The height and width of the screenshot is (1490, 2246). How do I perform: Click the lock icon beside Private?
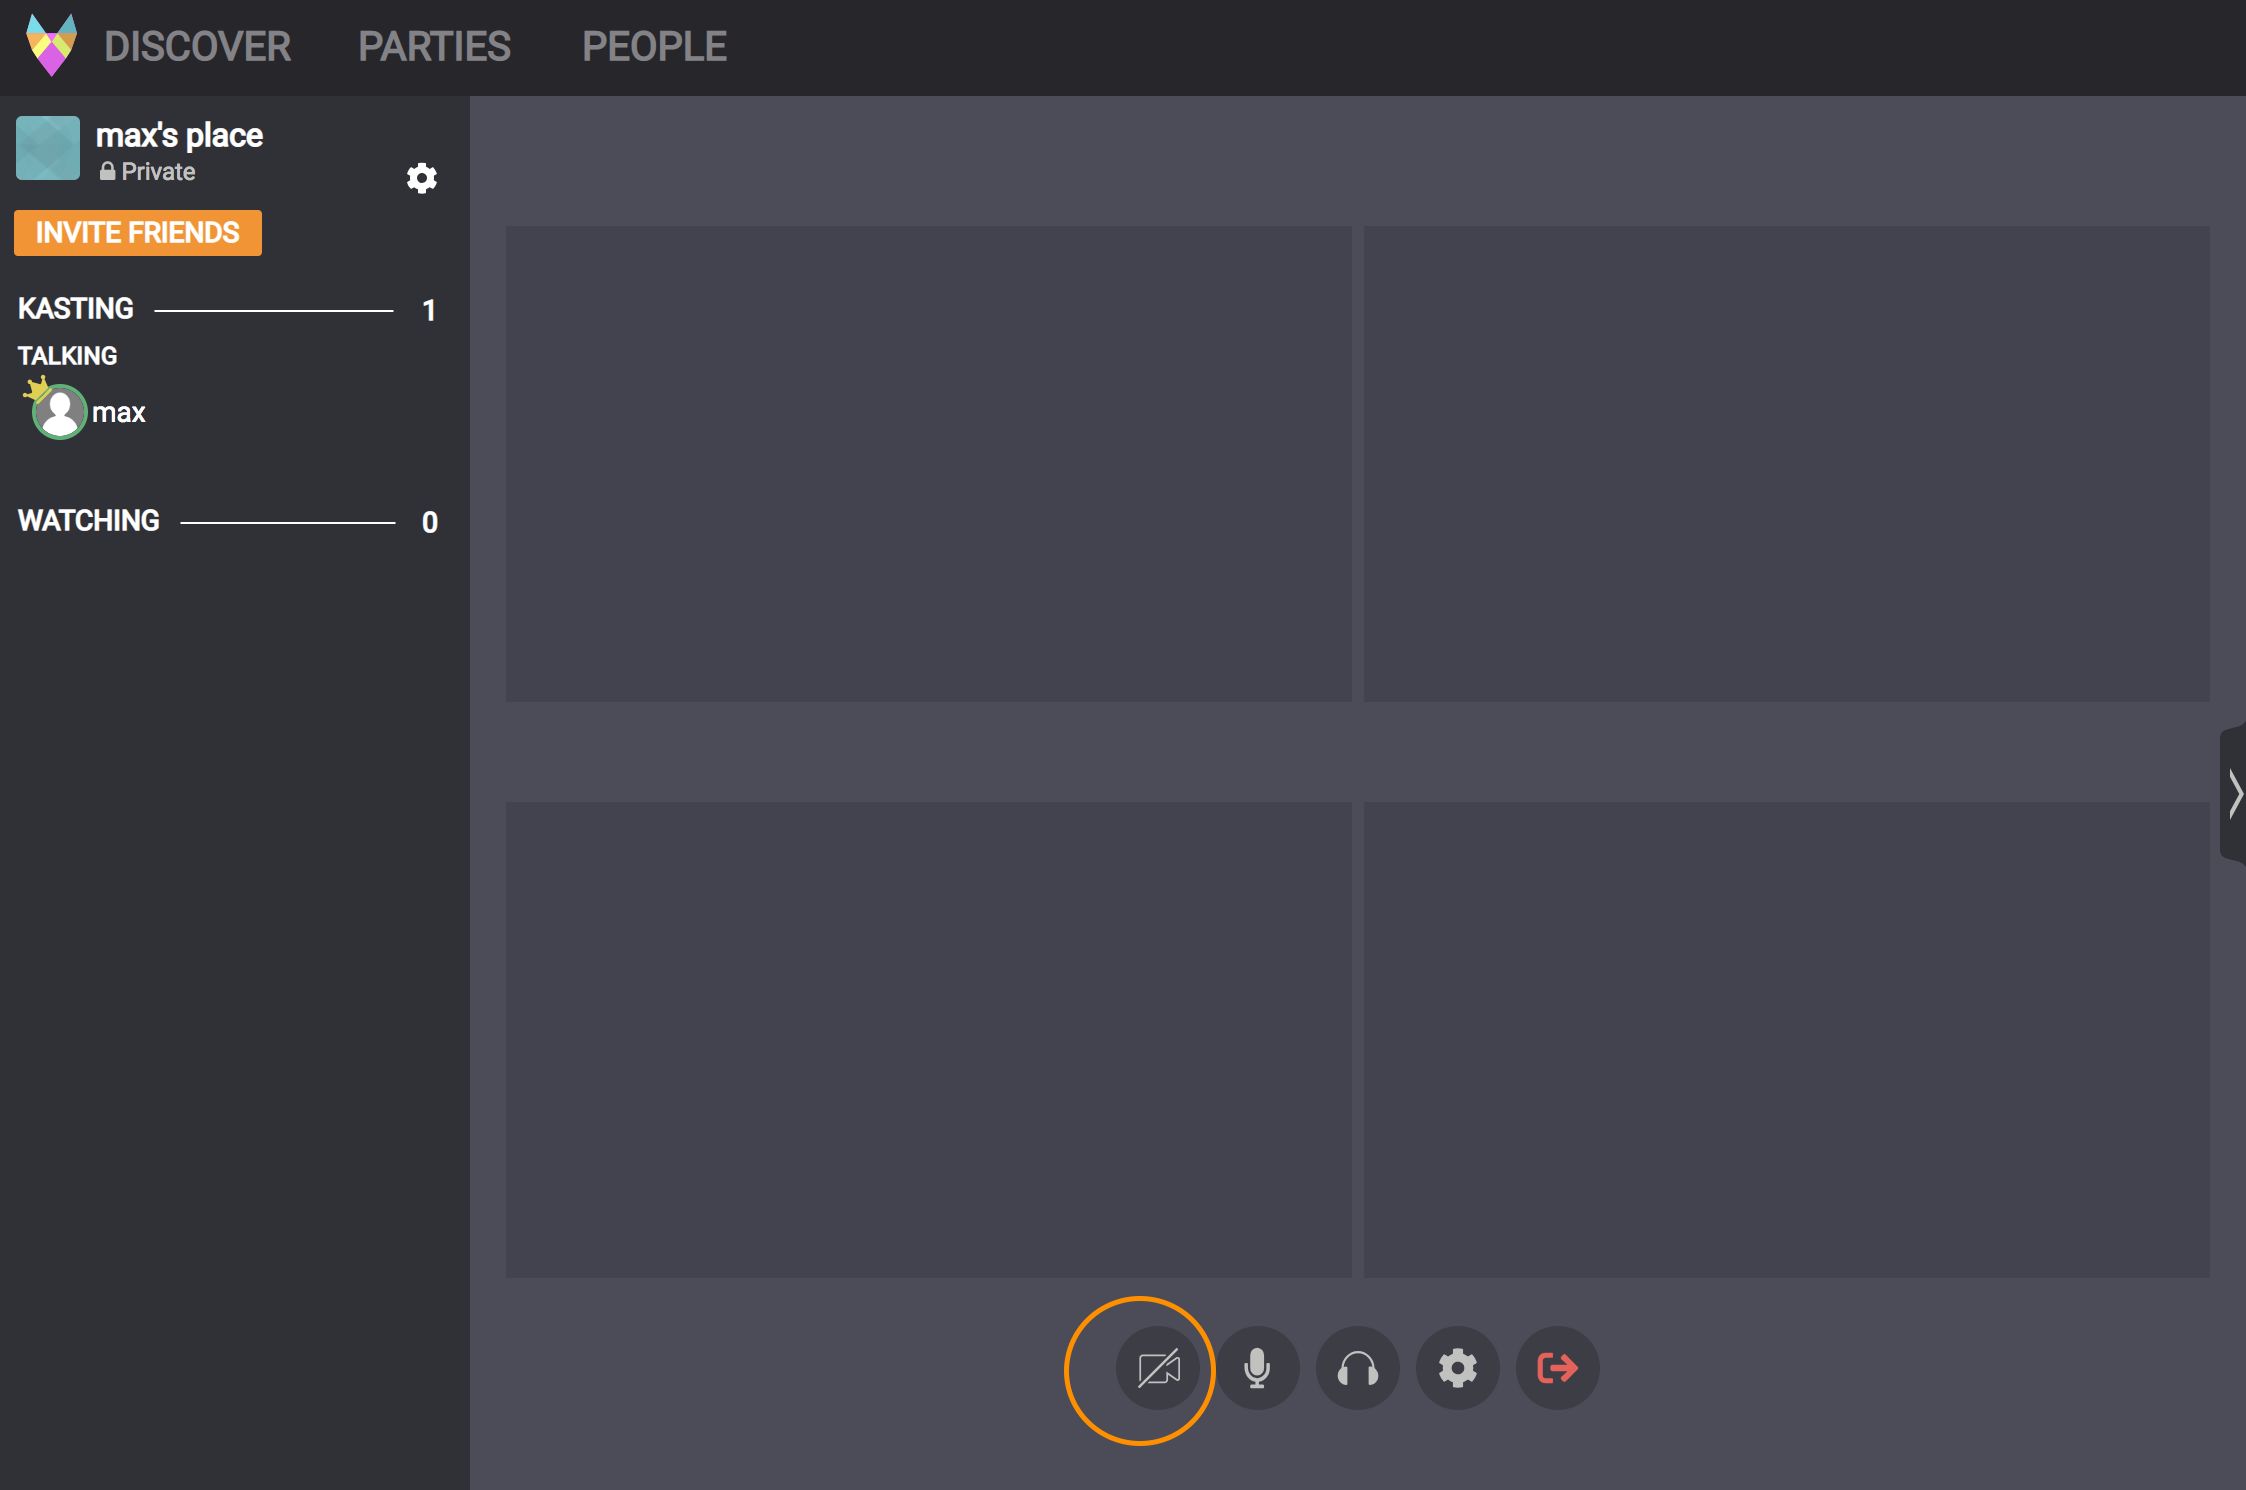(107, 171)
